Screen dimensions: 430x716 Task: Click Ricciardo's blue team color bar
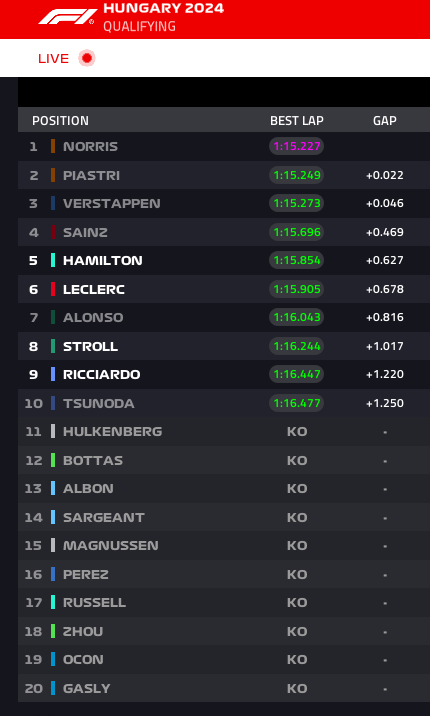coord(53,374)
